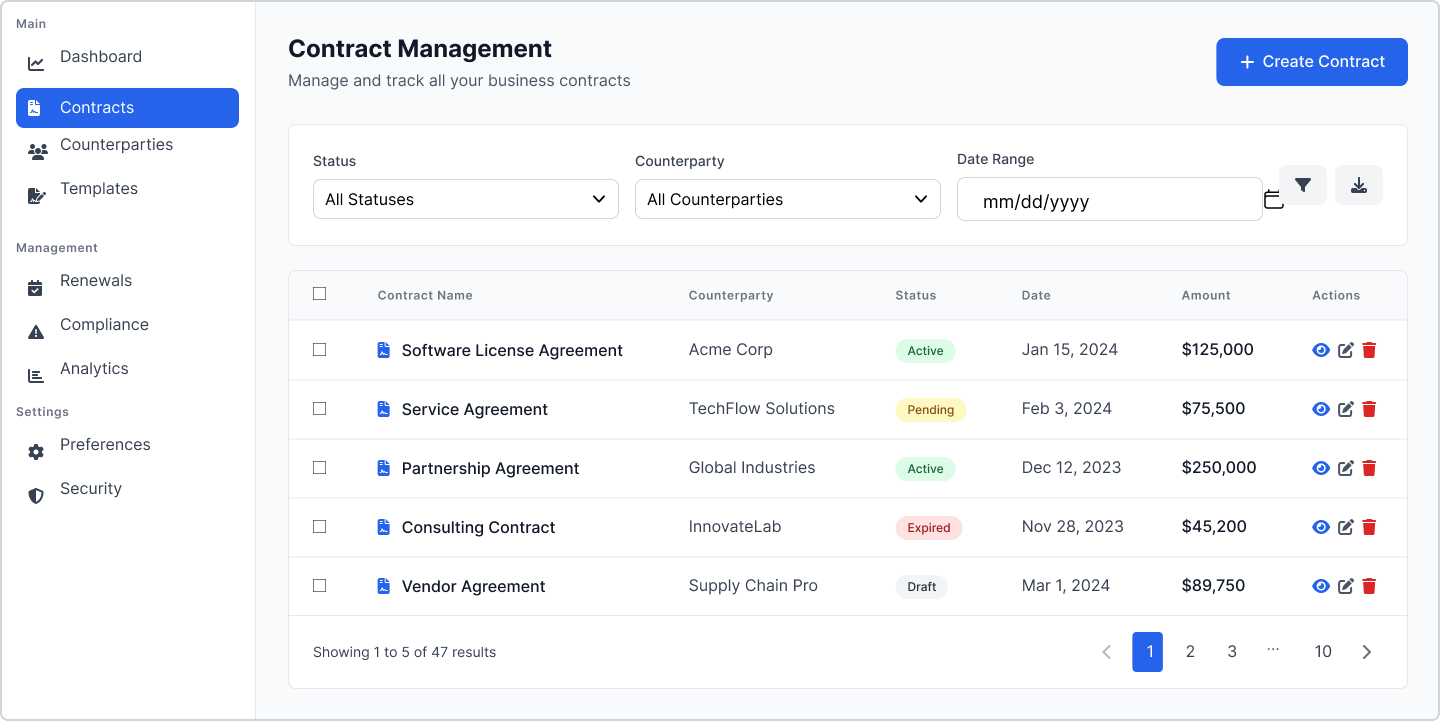Click the Date Range input field
Viewport: 1440px width, 721px height.
tap(1100, 200)
